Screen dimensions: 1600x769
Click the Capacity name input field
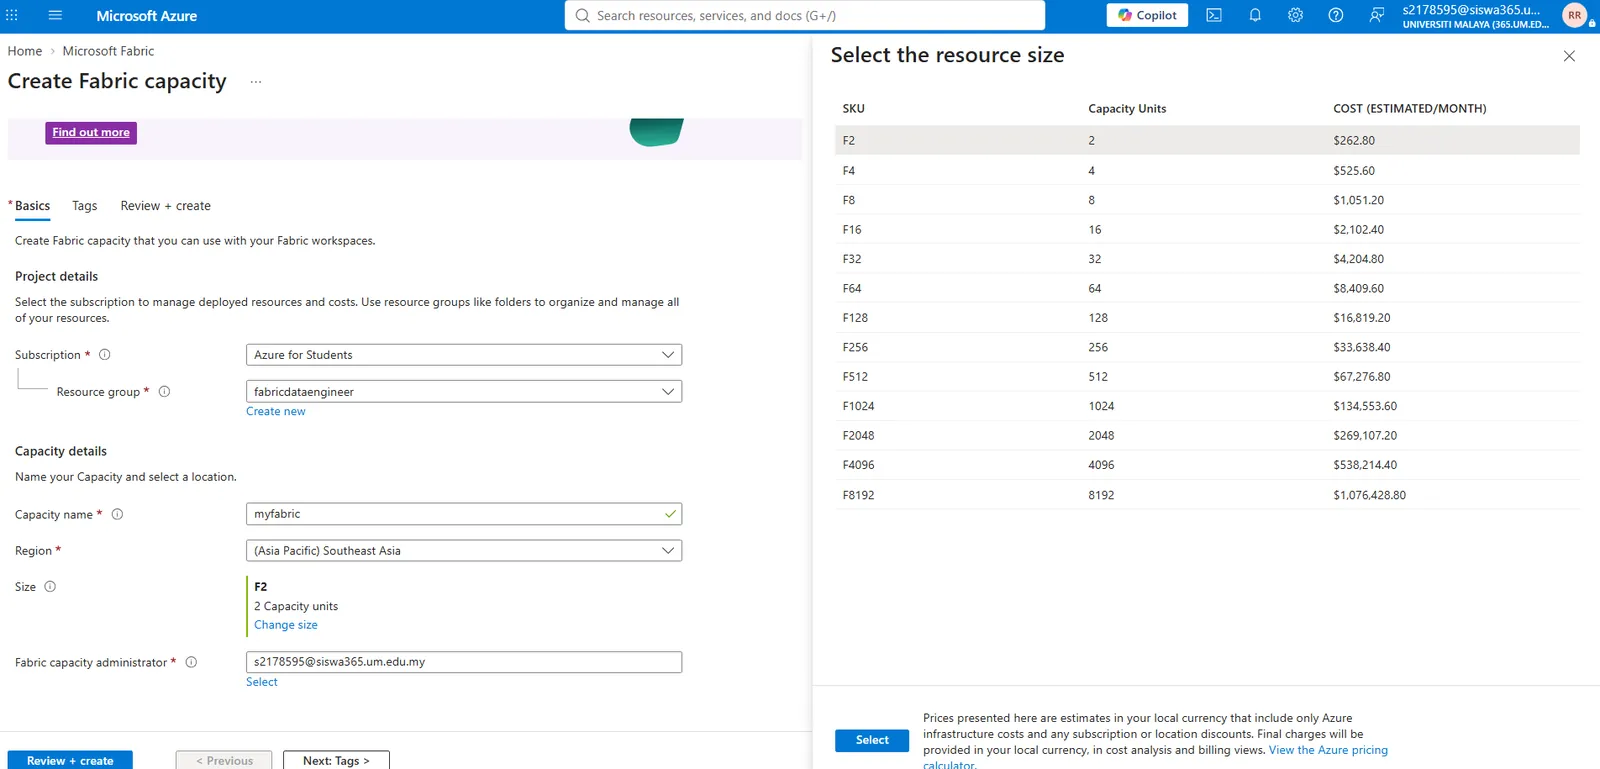pyautogui.click(x=464, y=514)
